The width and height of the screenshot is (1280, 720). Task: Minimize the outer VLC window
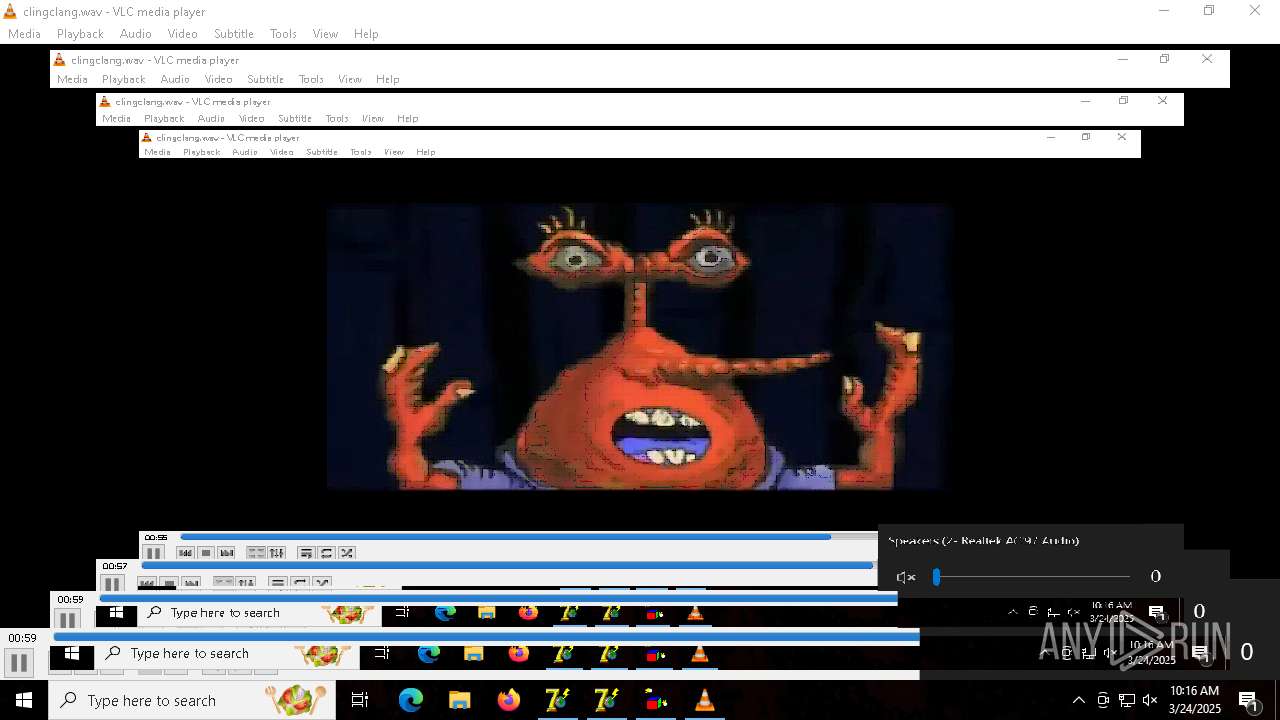tap(1163, 11)
